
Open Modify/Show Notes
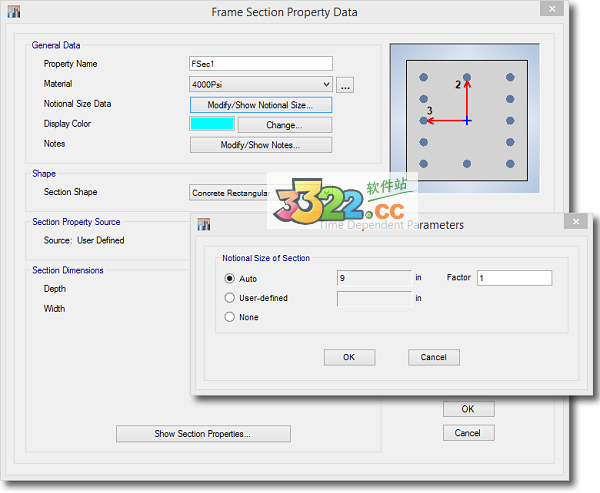[x=261, y=145]
